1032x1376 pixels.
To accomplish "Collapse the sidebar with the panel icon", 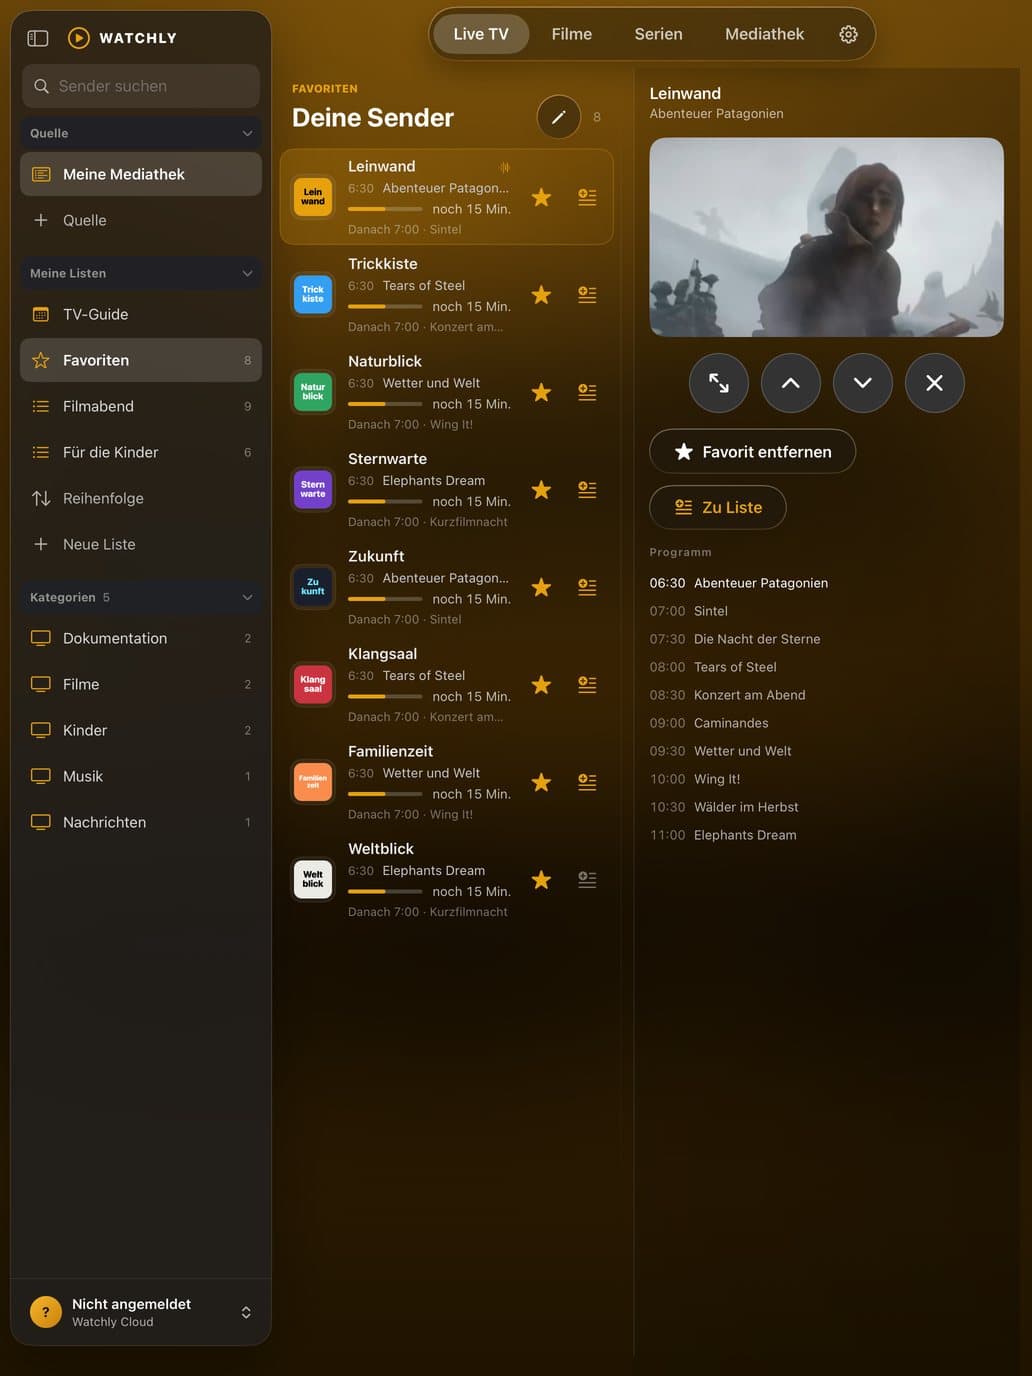I will [38, 38].
